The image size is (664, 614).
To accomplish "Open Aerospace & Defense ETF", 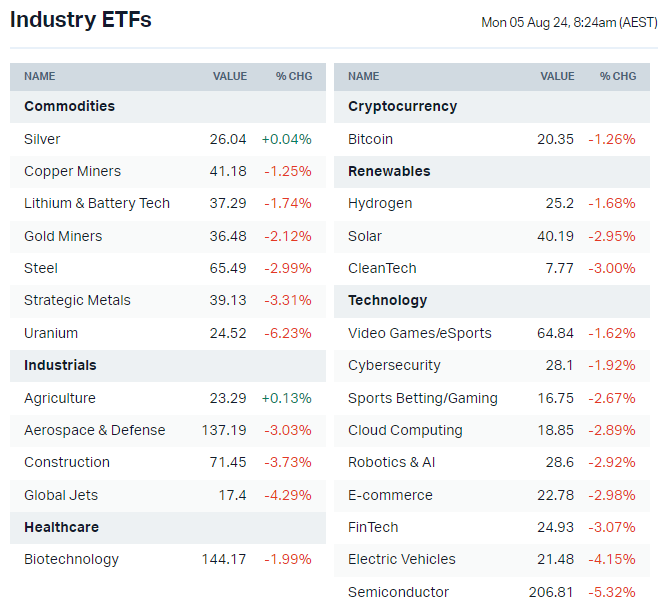I will click(95, 430).
